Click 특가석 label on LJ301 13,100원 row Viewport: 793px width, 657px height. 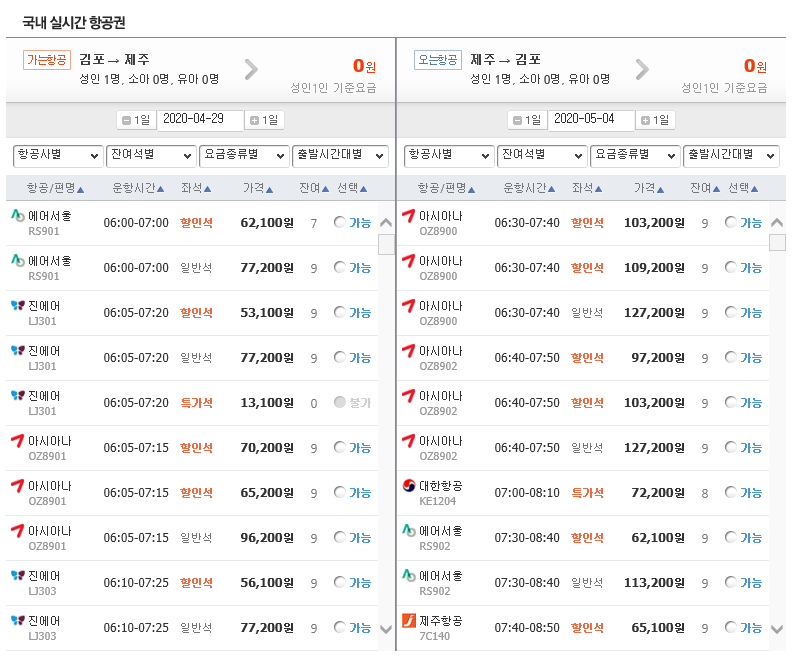coord(196,403)
